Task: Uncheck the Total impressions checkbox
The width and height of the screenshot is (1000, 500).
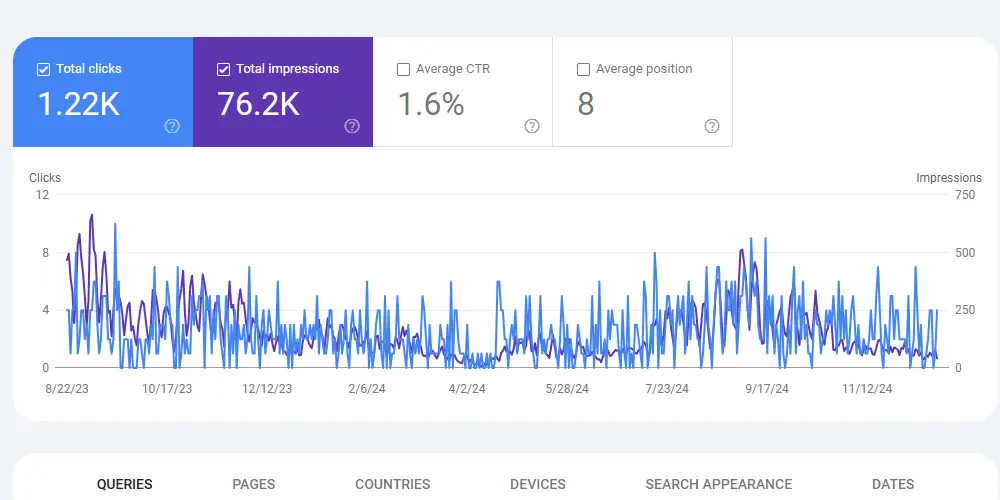Action: click(x=223, y=70)
